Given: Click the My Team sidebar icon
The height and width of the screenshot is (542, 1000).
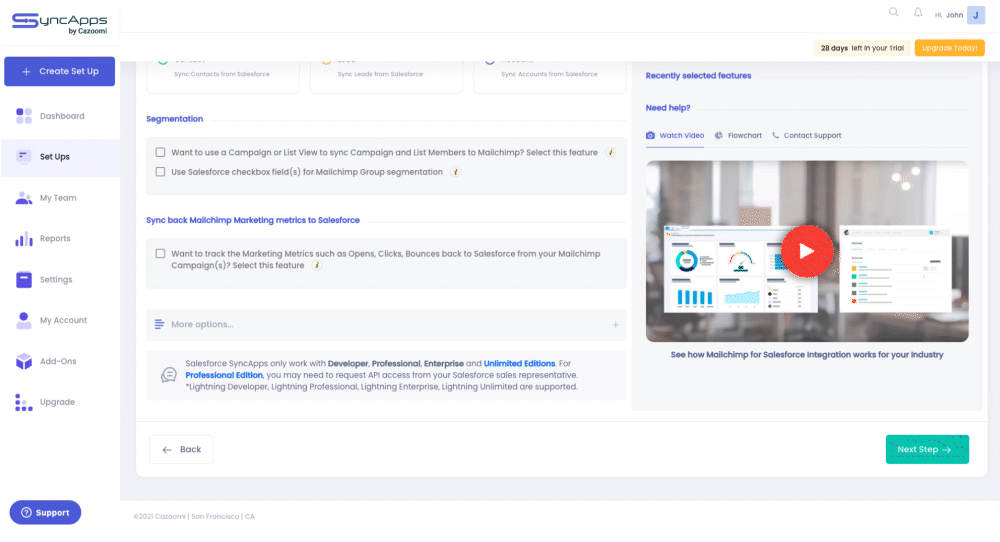Looking at the screenshot, I should [x=24, y=198].
